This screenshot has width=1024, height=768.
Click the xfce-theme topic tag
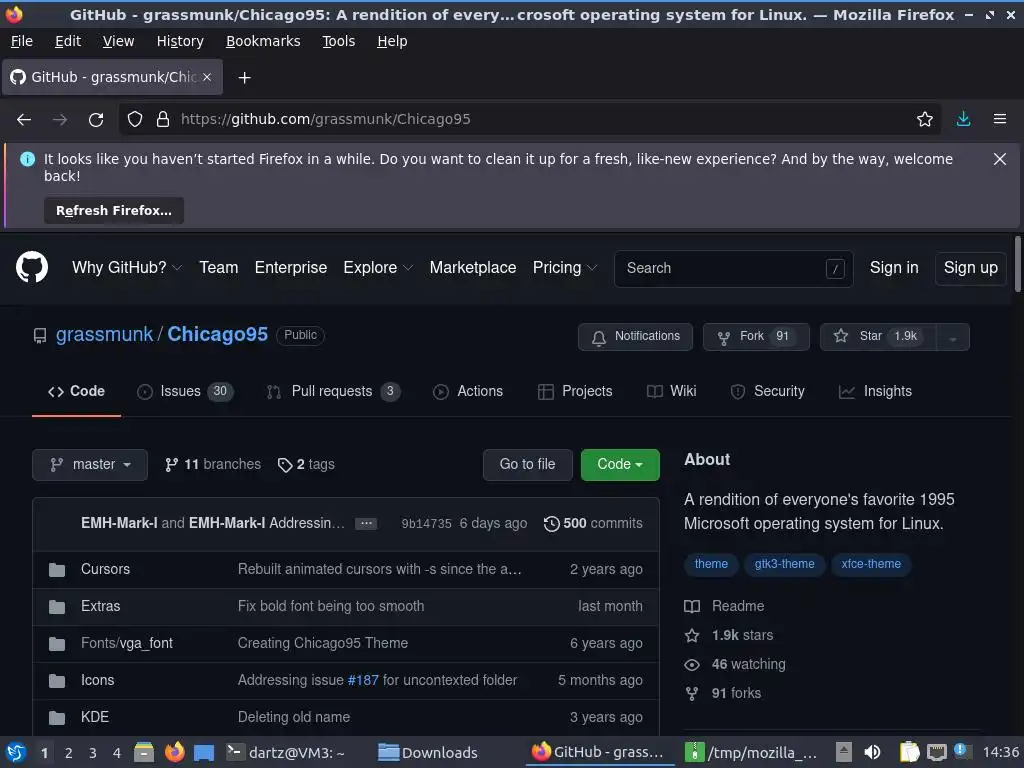point(871,564)
